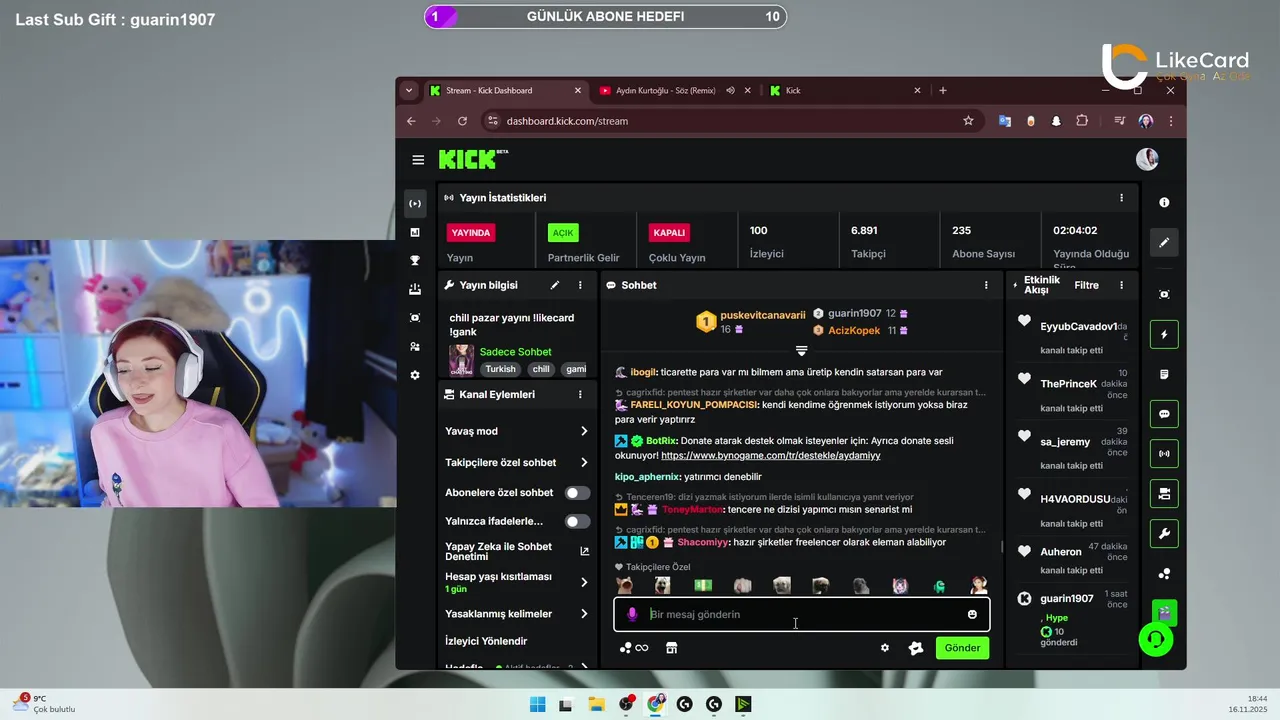Image resolution: width=1280 pixels, height=720 pixels.
Task: Click the Gönder send button
Action: [x=962, y=648]
